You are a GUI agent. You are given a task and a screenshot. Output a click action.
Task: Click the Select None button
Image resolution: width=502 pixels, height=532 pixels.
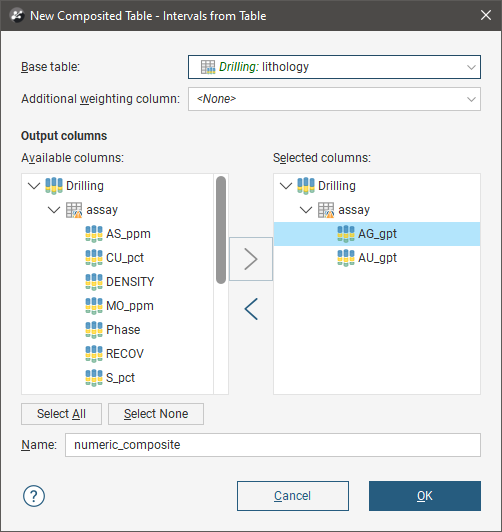tap(156, 414)
